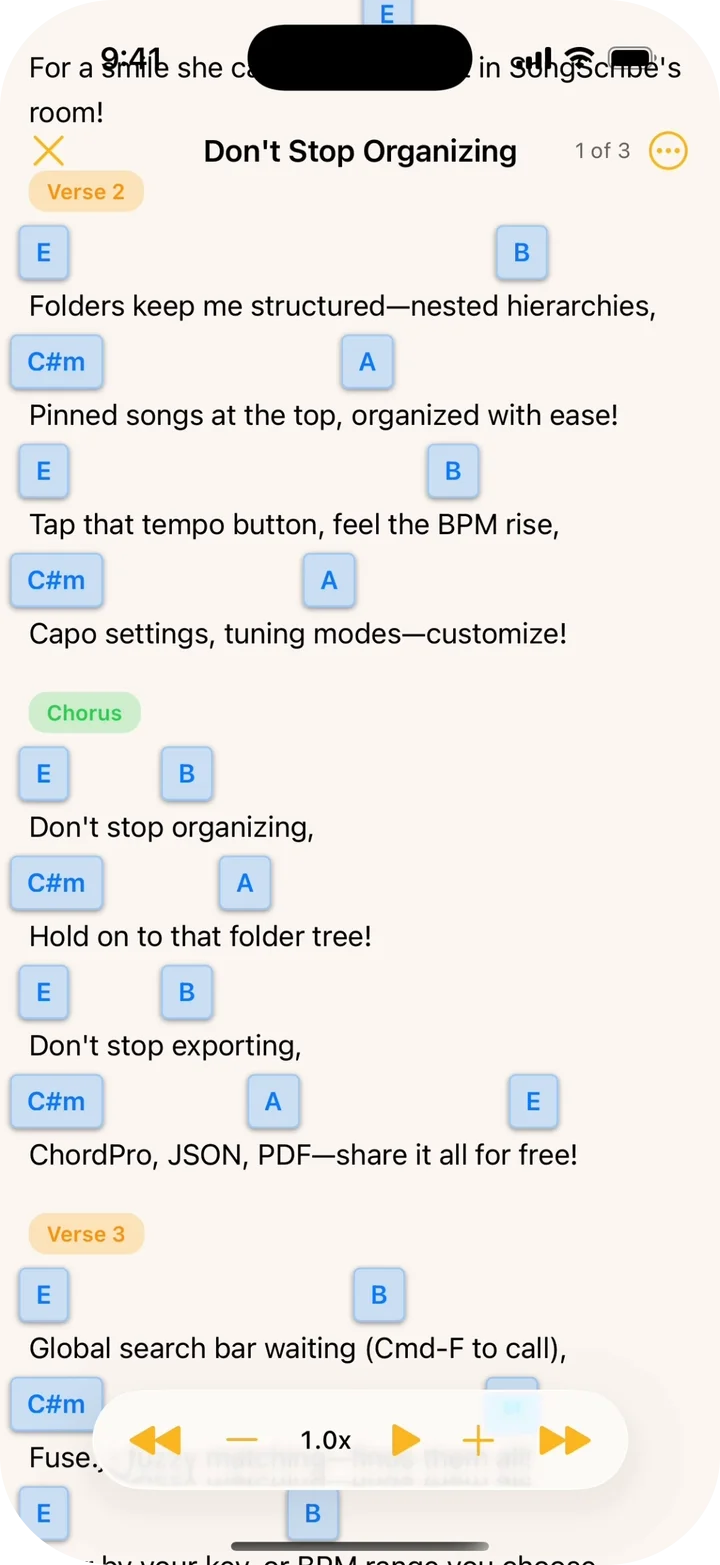Image resolution: width=720 pixels, height=1565 pixels.
Task: Toggle the A chord above 'Capo settings, tuning modes'
Action: tap(329, 580)
